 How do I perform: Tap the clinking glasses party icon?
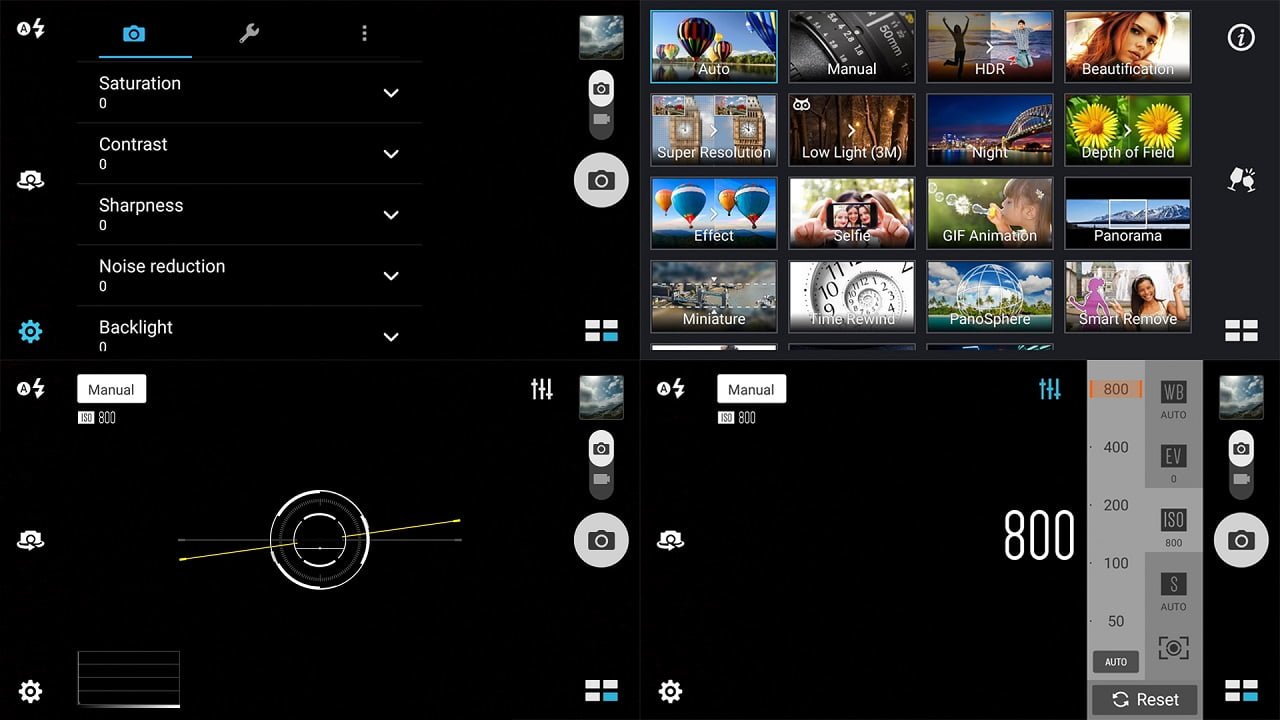pyautogui.click(x=1241, y=180)
